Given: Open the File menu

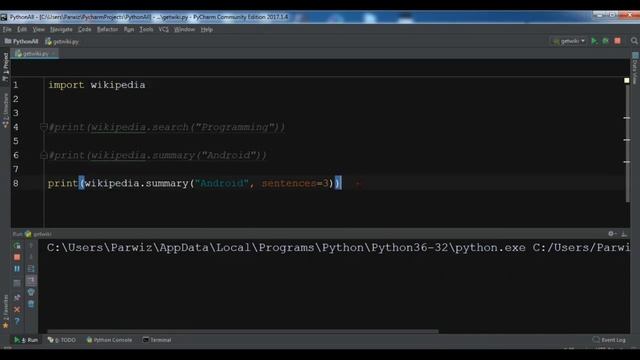Looking at the screenshot, I should [x=7, y=29].
